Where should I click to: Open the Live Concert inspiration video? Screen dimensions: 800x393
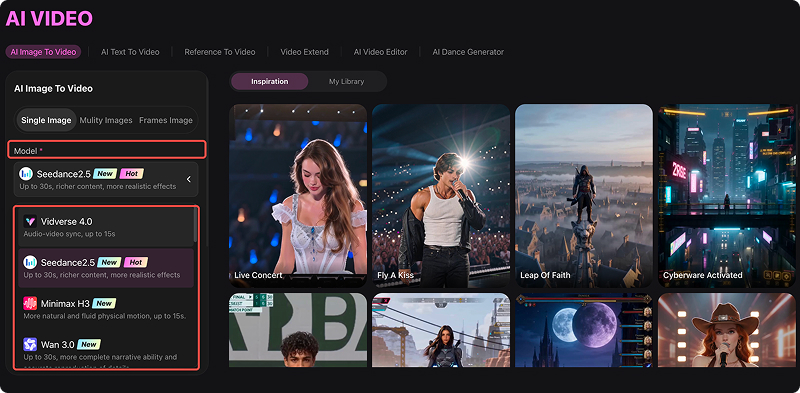click(x=298, y=196)
